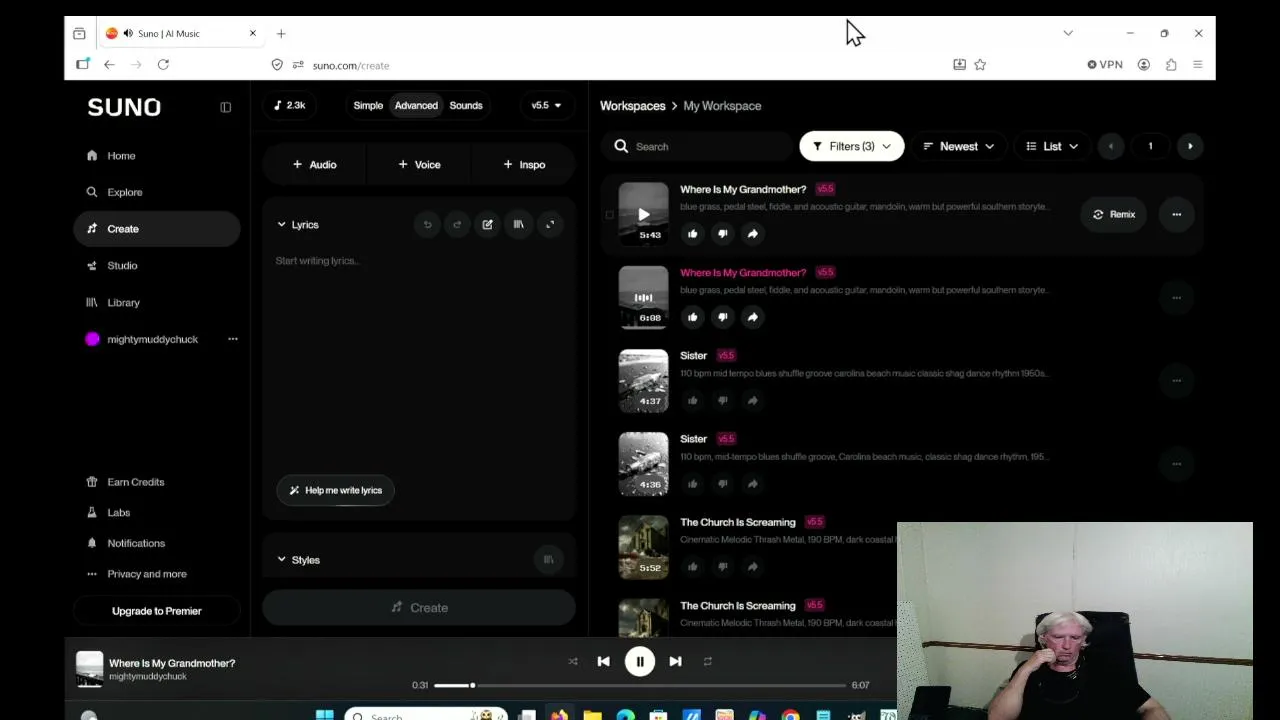Image resolution: width=1280 pixels, height=720 pixels.
Task: Skip to the previous track in player
Action: pyautogui.click(x=603, y=661)
